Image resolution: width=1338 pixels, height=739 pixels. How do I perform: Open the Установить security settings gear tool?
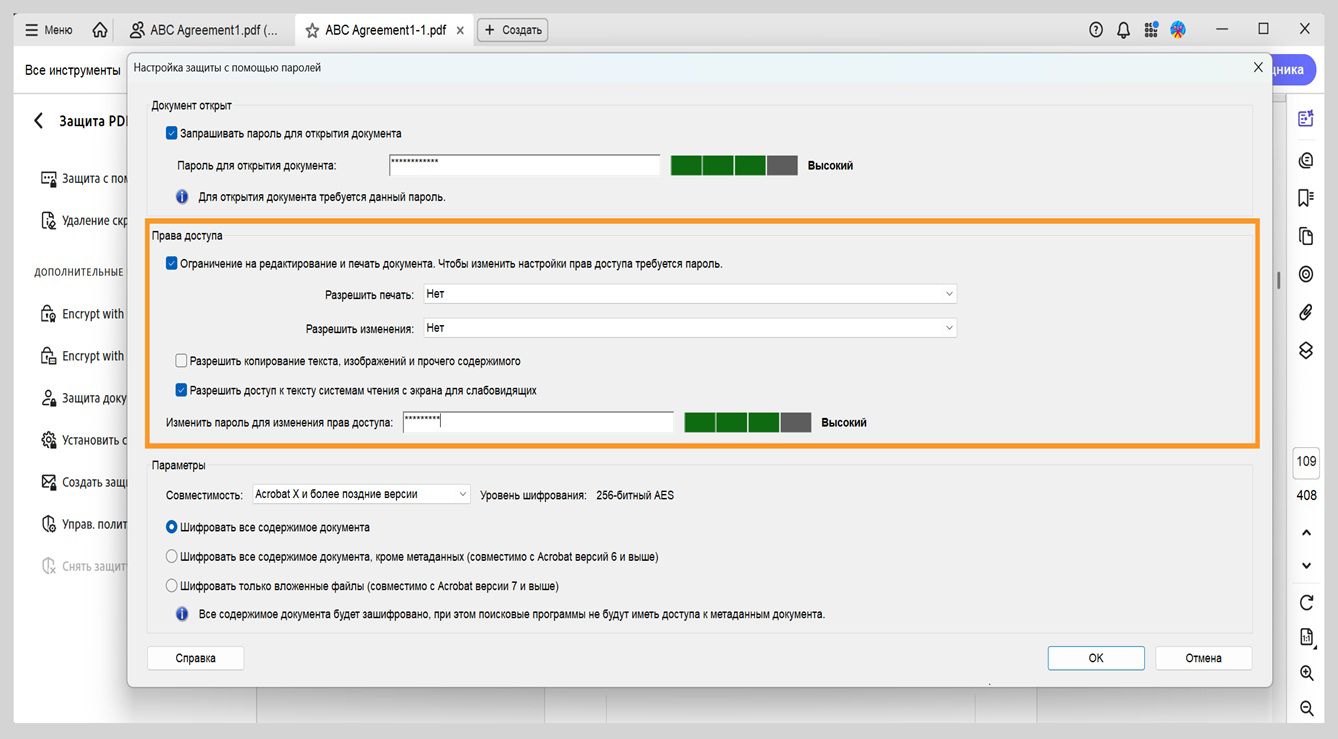[x=84, y=440]
